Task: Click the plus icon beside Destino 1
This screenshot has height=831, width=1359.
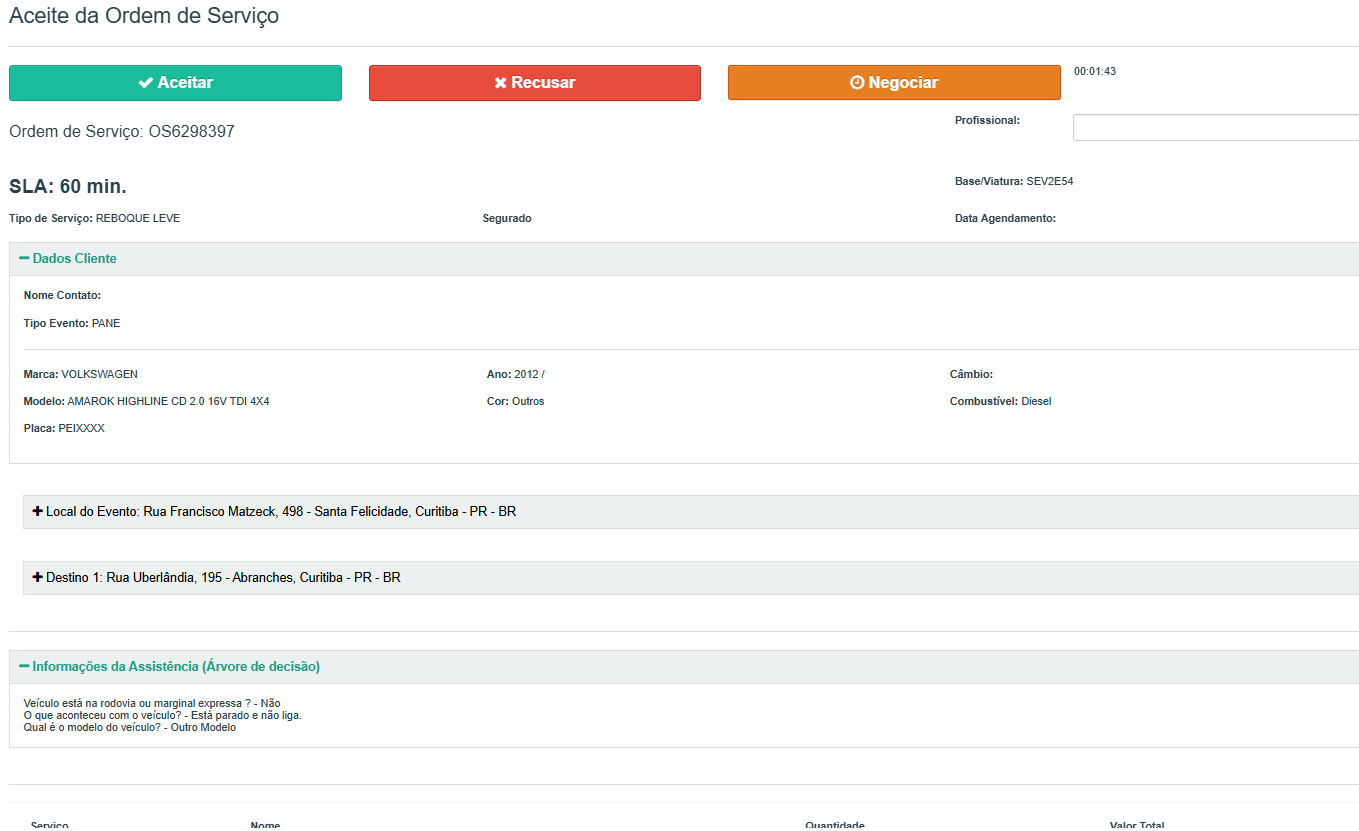Action: (x=38, y=577)
